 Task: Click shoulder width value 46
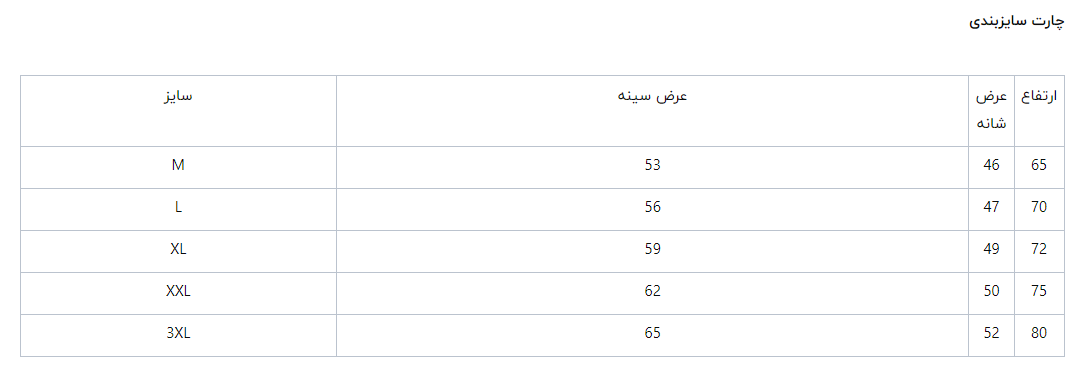tap(991, 166)
